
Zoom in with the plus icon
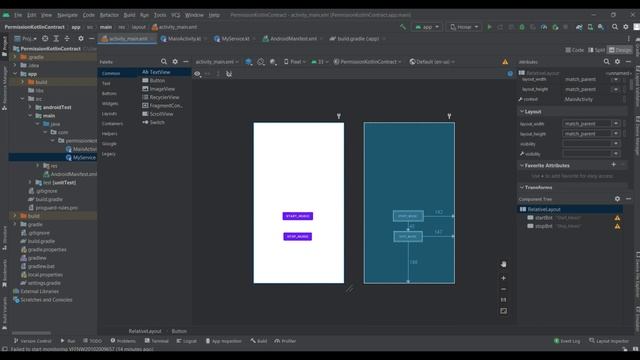point(504,278)
